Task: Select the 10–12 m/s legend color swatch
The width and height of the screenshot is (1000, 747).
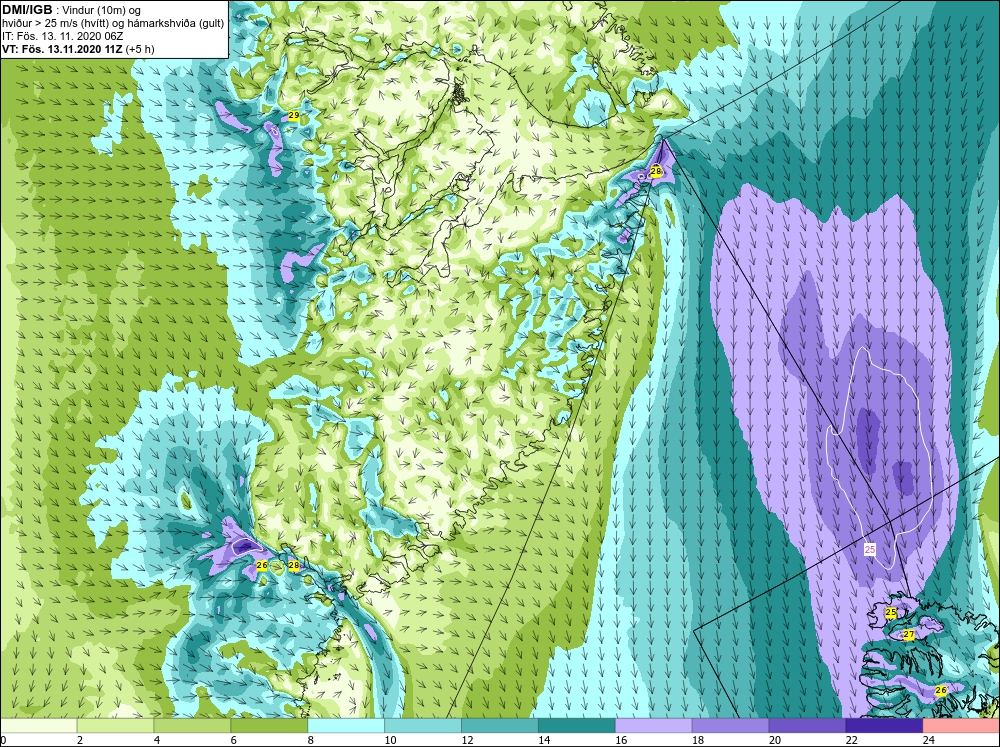Action: (423, 726)
